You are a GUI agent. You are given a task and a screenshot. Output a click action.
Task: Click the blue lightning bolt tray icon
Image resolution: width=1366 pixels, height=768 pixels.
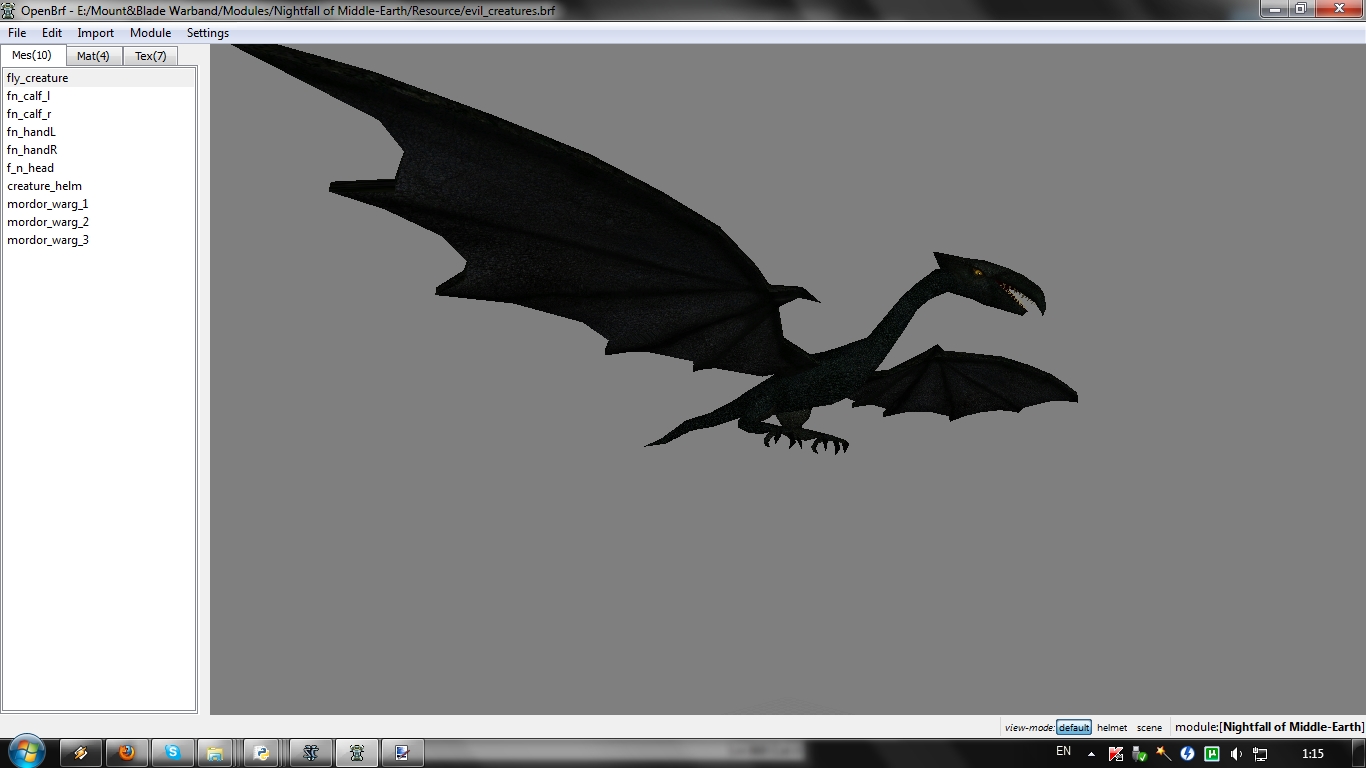tap(1187, 753)
